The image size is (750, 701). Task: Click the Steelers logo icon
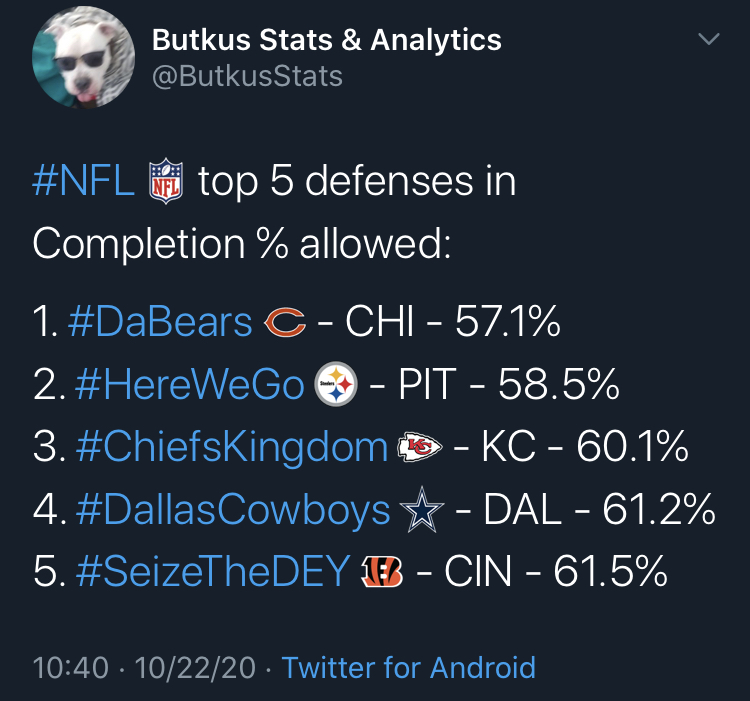[x=336, y=384]
